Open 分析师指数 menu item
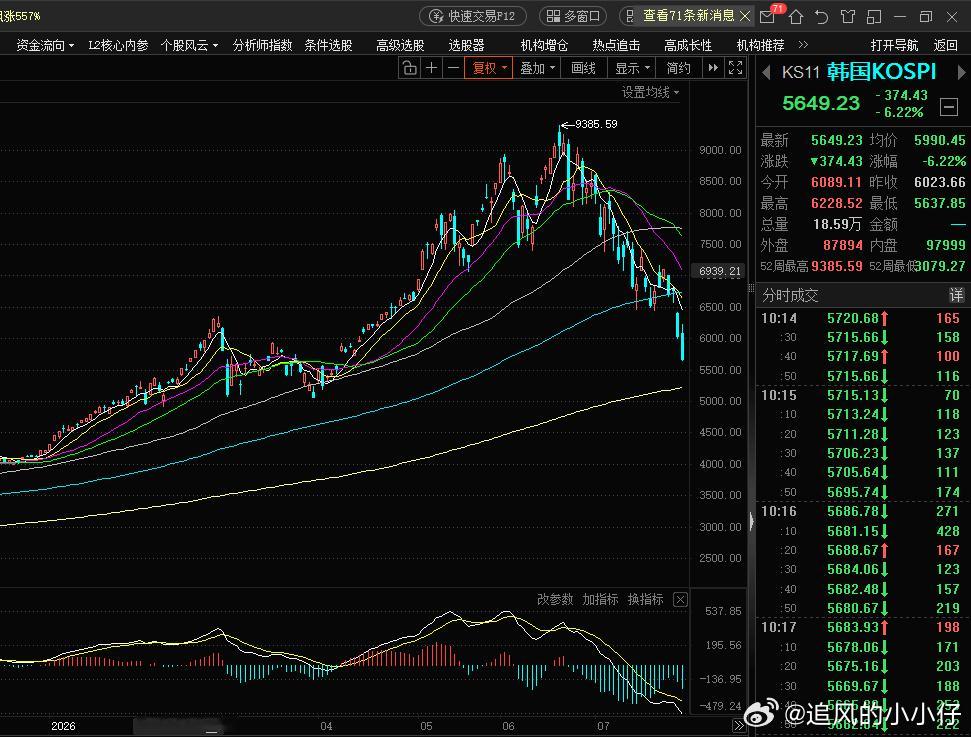The height and width of the screenshot is (737, 971). pyautogui.click(x=262, y=45)
